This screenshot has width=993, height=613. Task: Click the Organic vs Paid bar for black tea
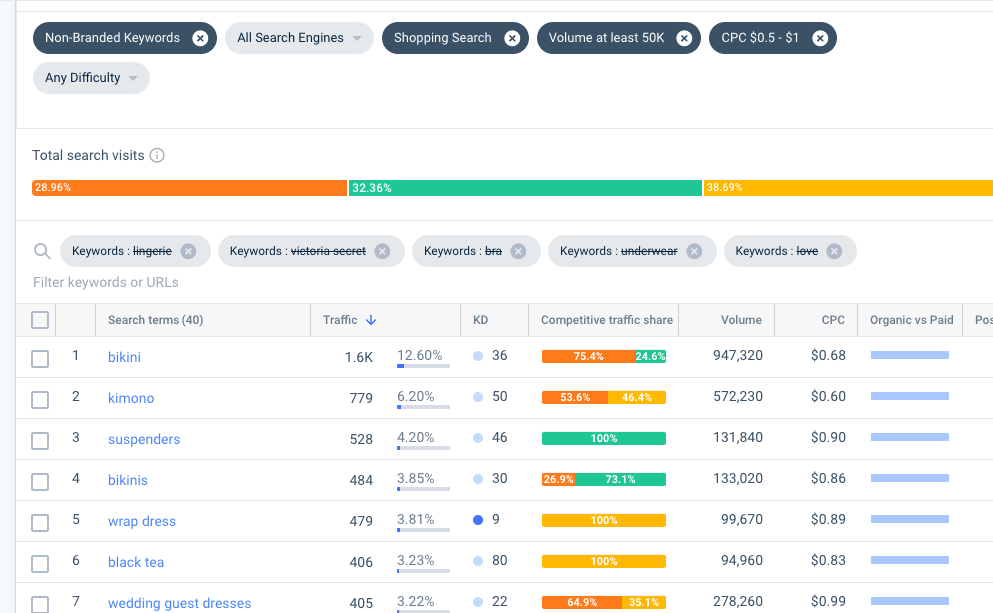909,560
